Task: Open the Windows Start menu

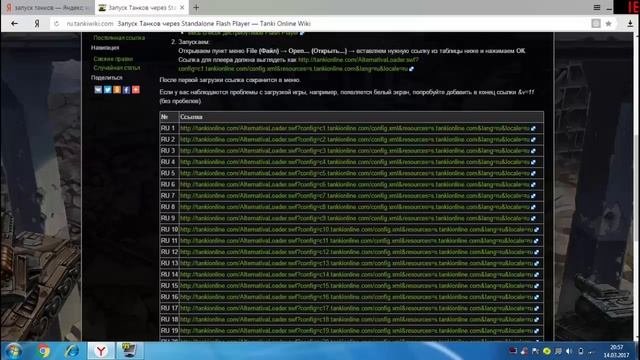Action: pyautogui.click(x=13, y=351)
